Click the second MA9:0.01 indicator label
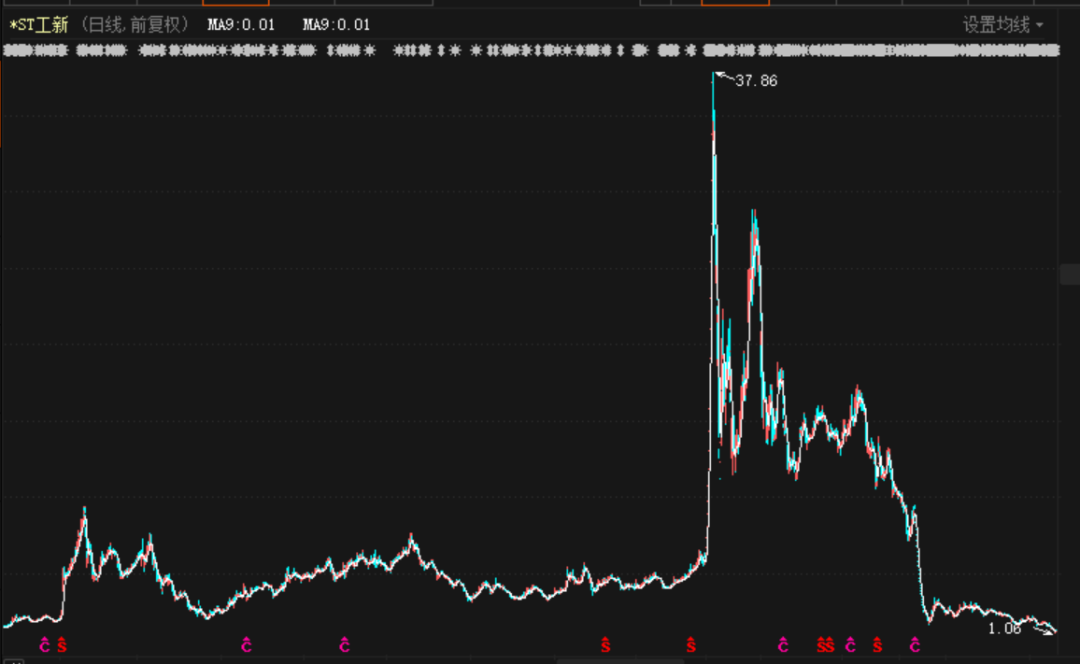The height and width of the screenshot is (664, 1080). coord(336,25)
